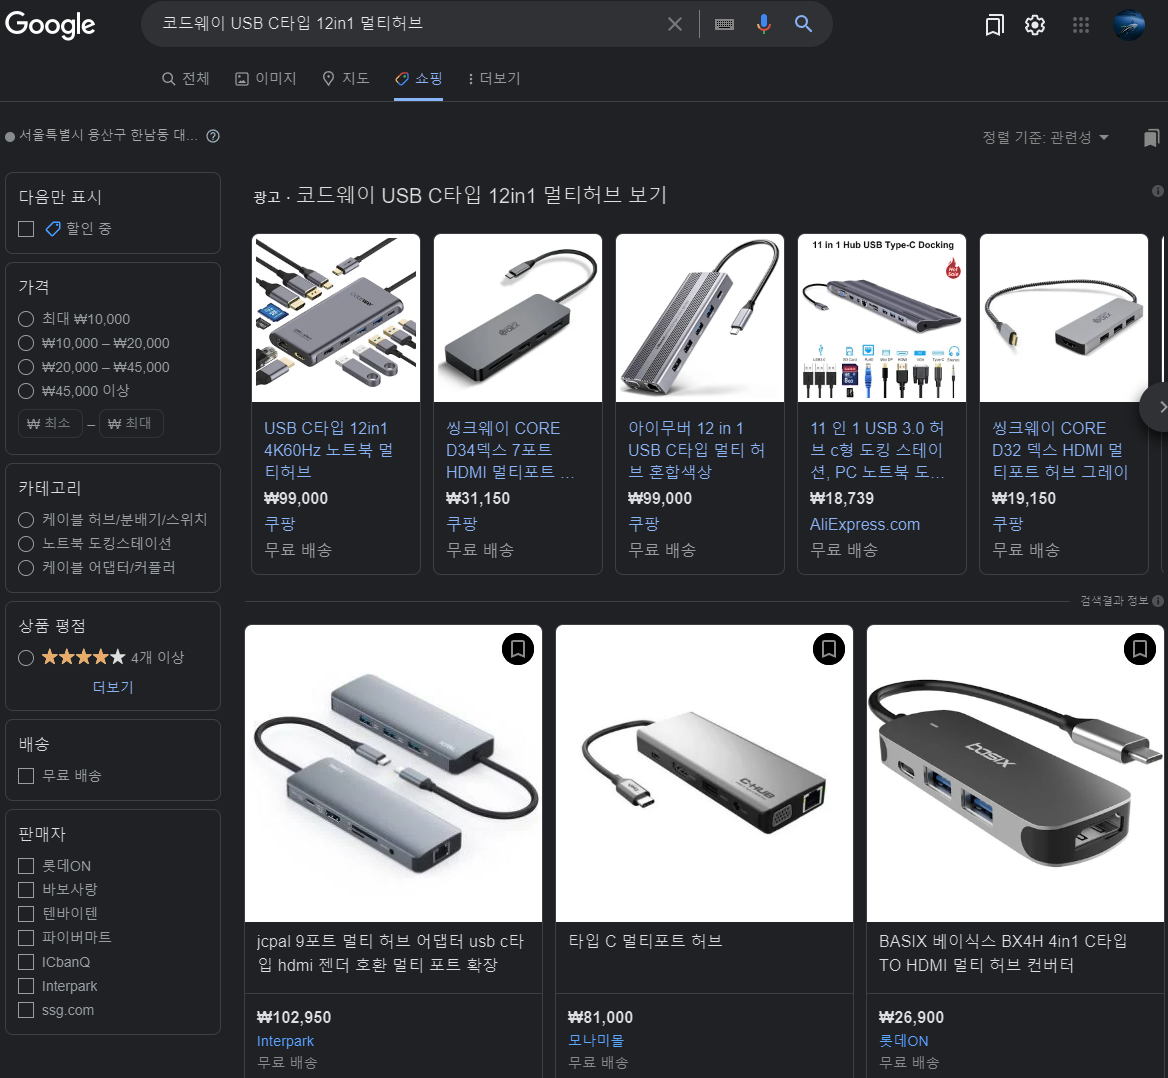Check seller 파이버마트
The image size is (1168, 1078).
26,937
